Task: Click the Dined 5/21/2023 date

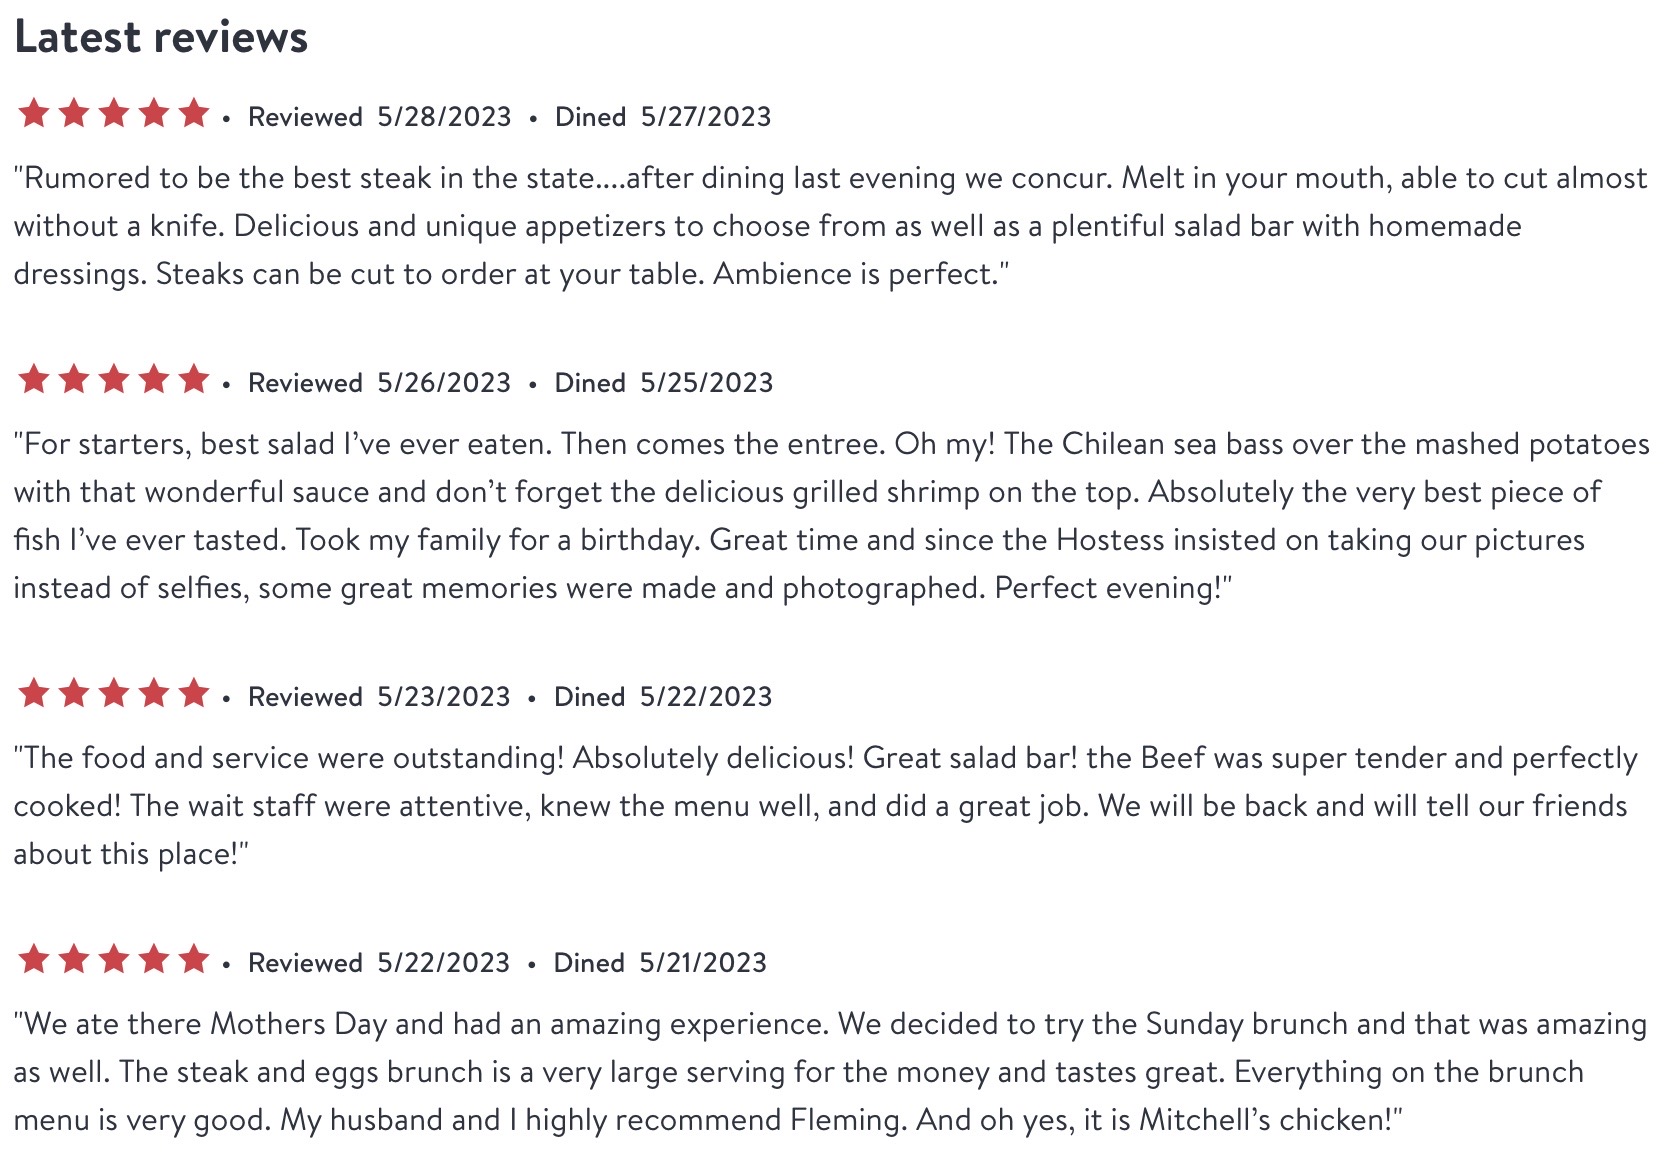Action: coord(660,963)
